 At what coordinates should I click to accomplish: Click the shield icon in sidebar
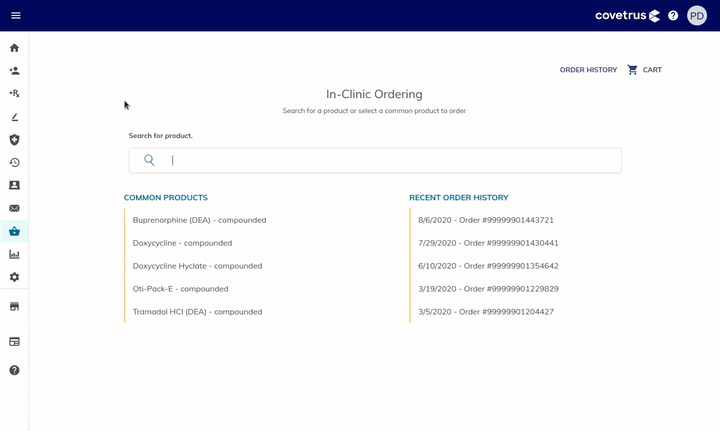[14, 140]
